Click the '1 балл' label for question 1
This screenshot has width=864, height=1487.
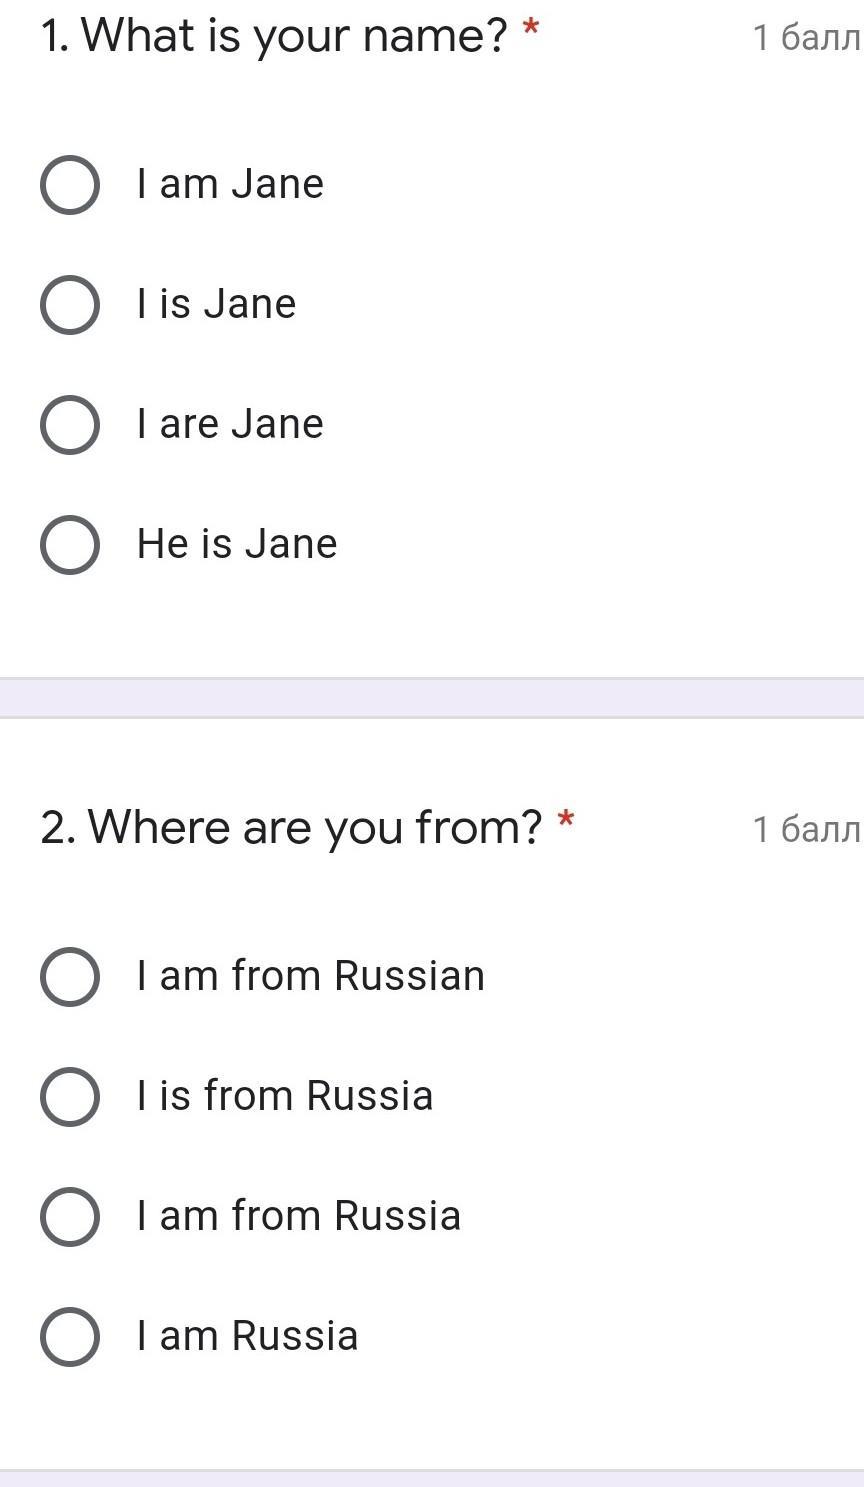806,38
